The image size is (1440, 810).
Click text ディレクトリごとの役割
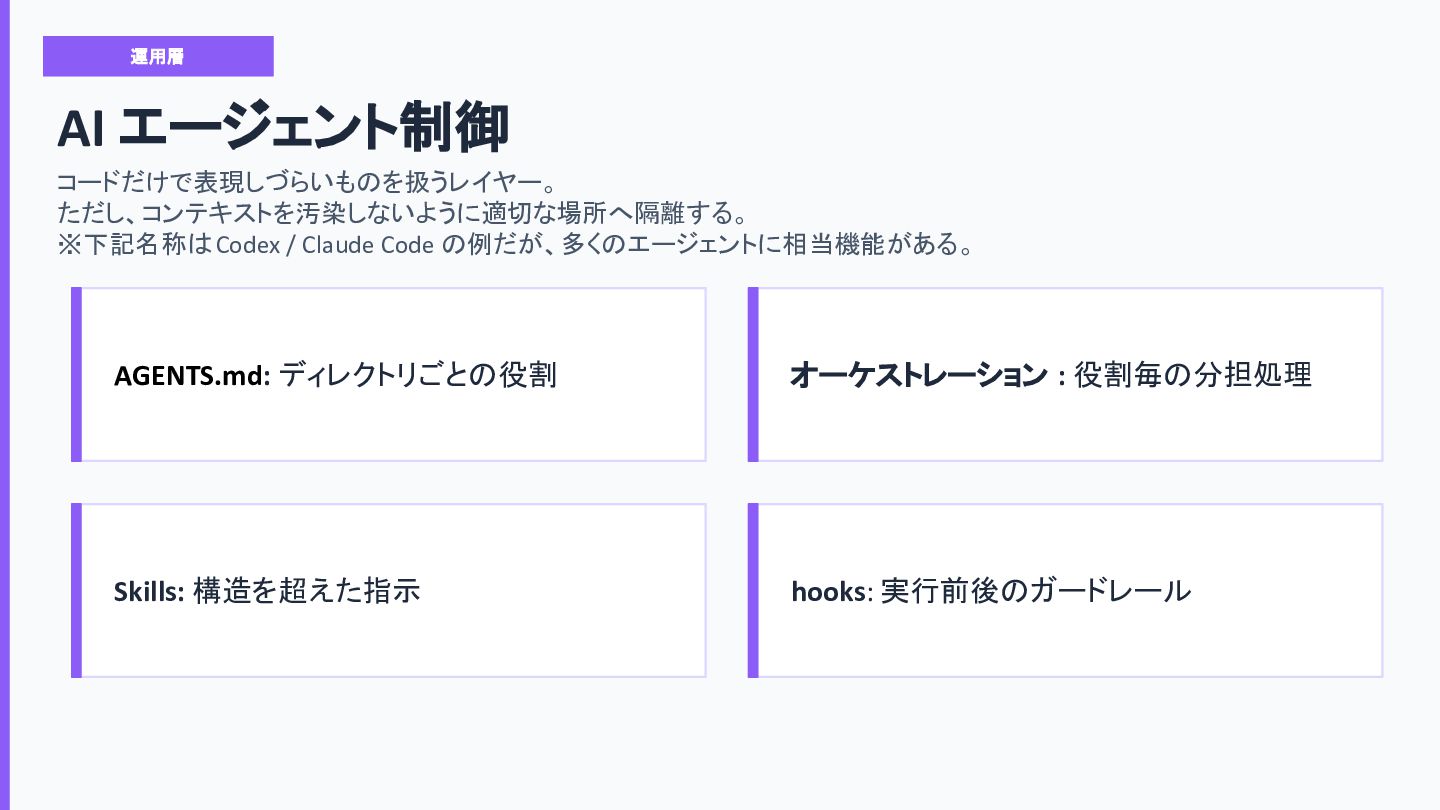(418, 376)
